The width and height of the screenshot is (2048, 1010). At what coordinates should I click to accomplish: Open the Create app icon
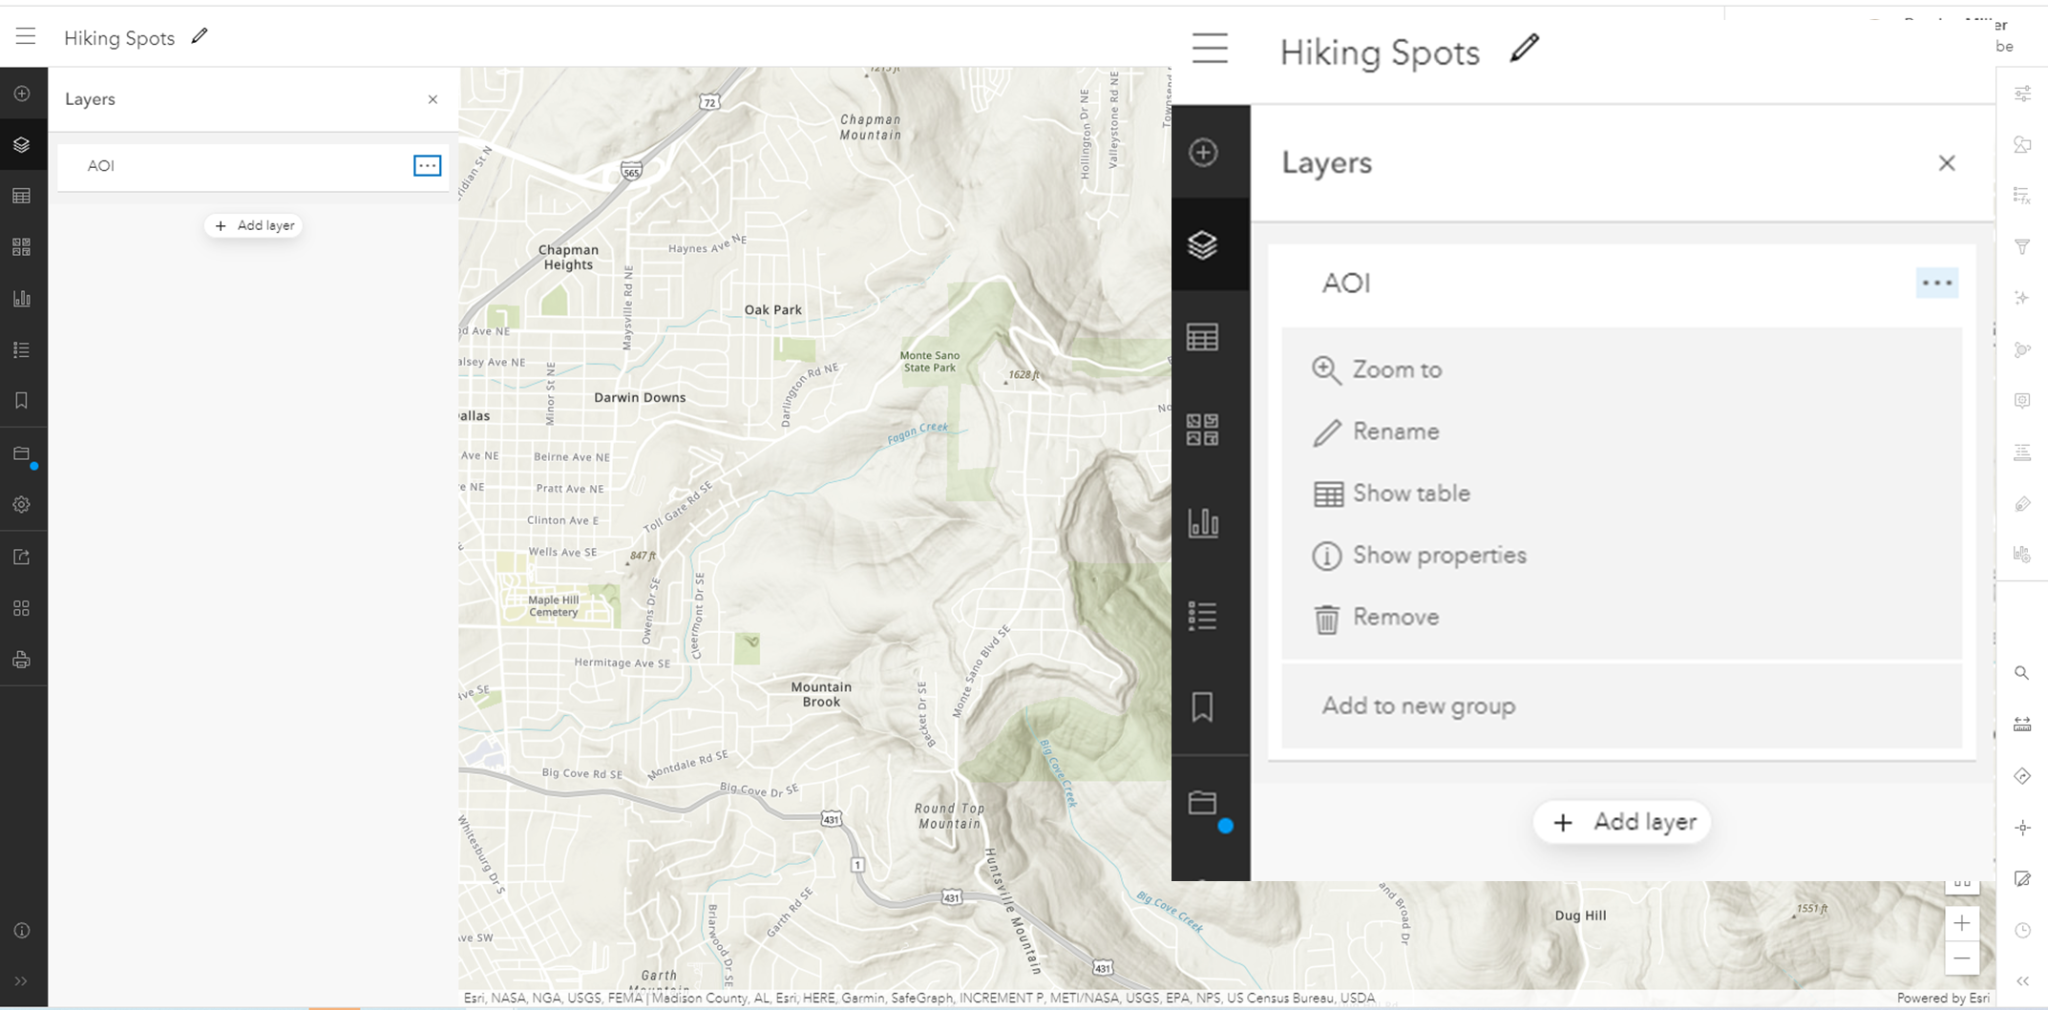point(21,608)
